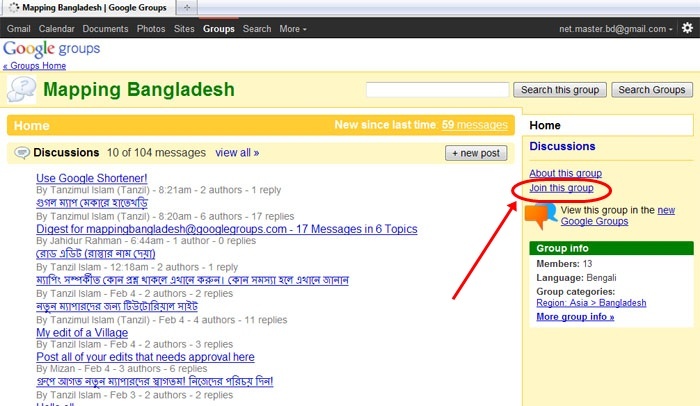Open More group info link
The height and width of the screenshot is (406, 700).
coord(575,317)
